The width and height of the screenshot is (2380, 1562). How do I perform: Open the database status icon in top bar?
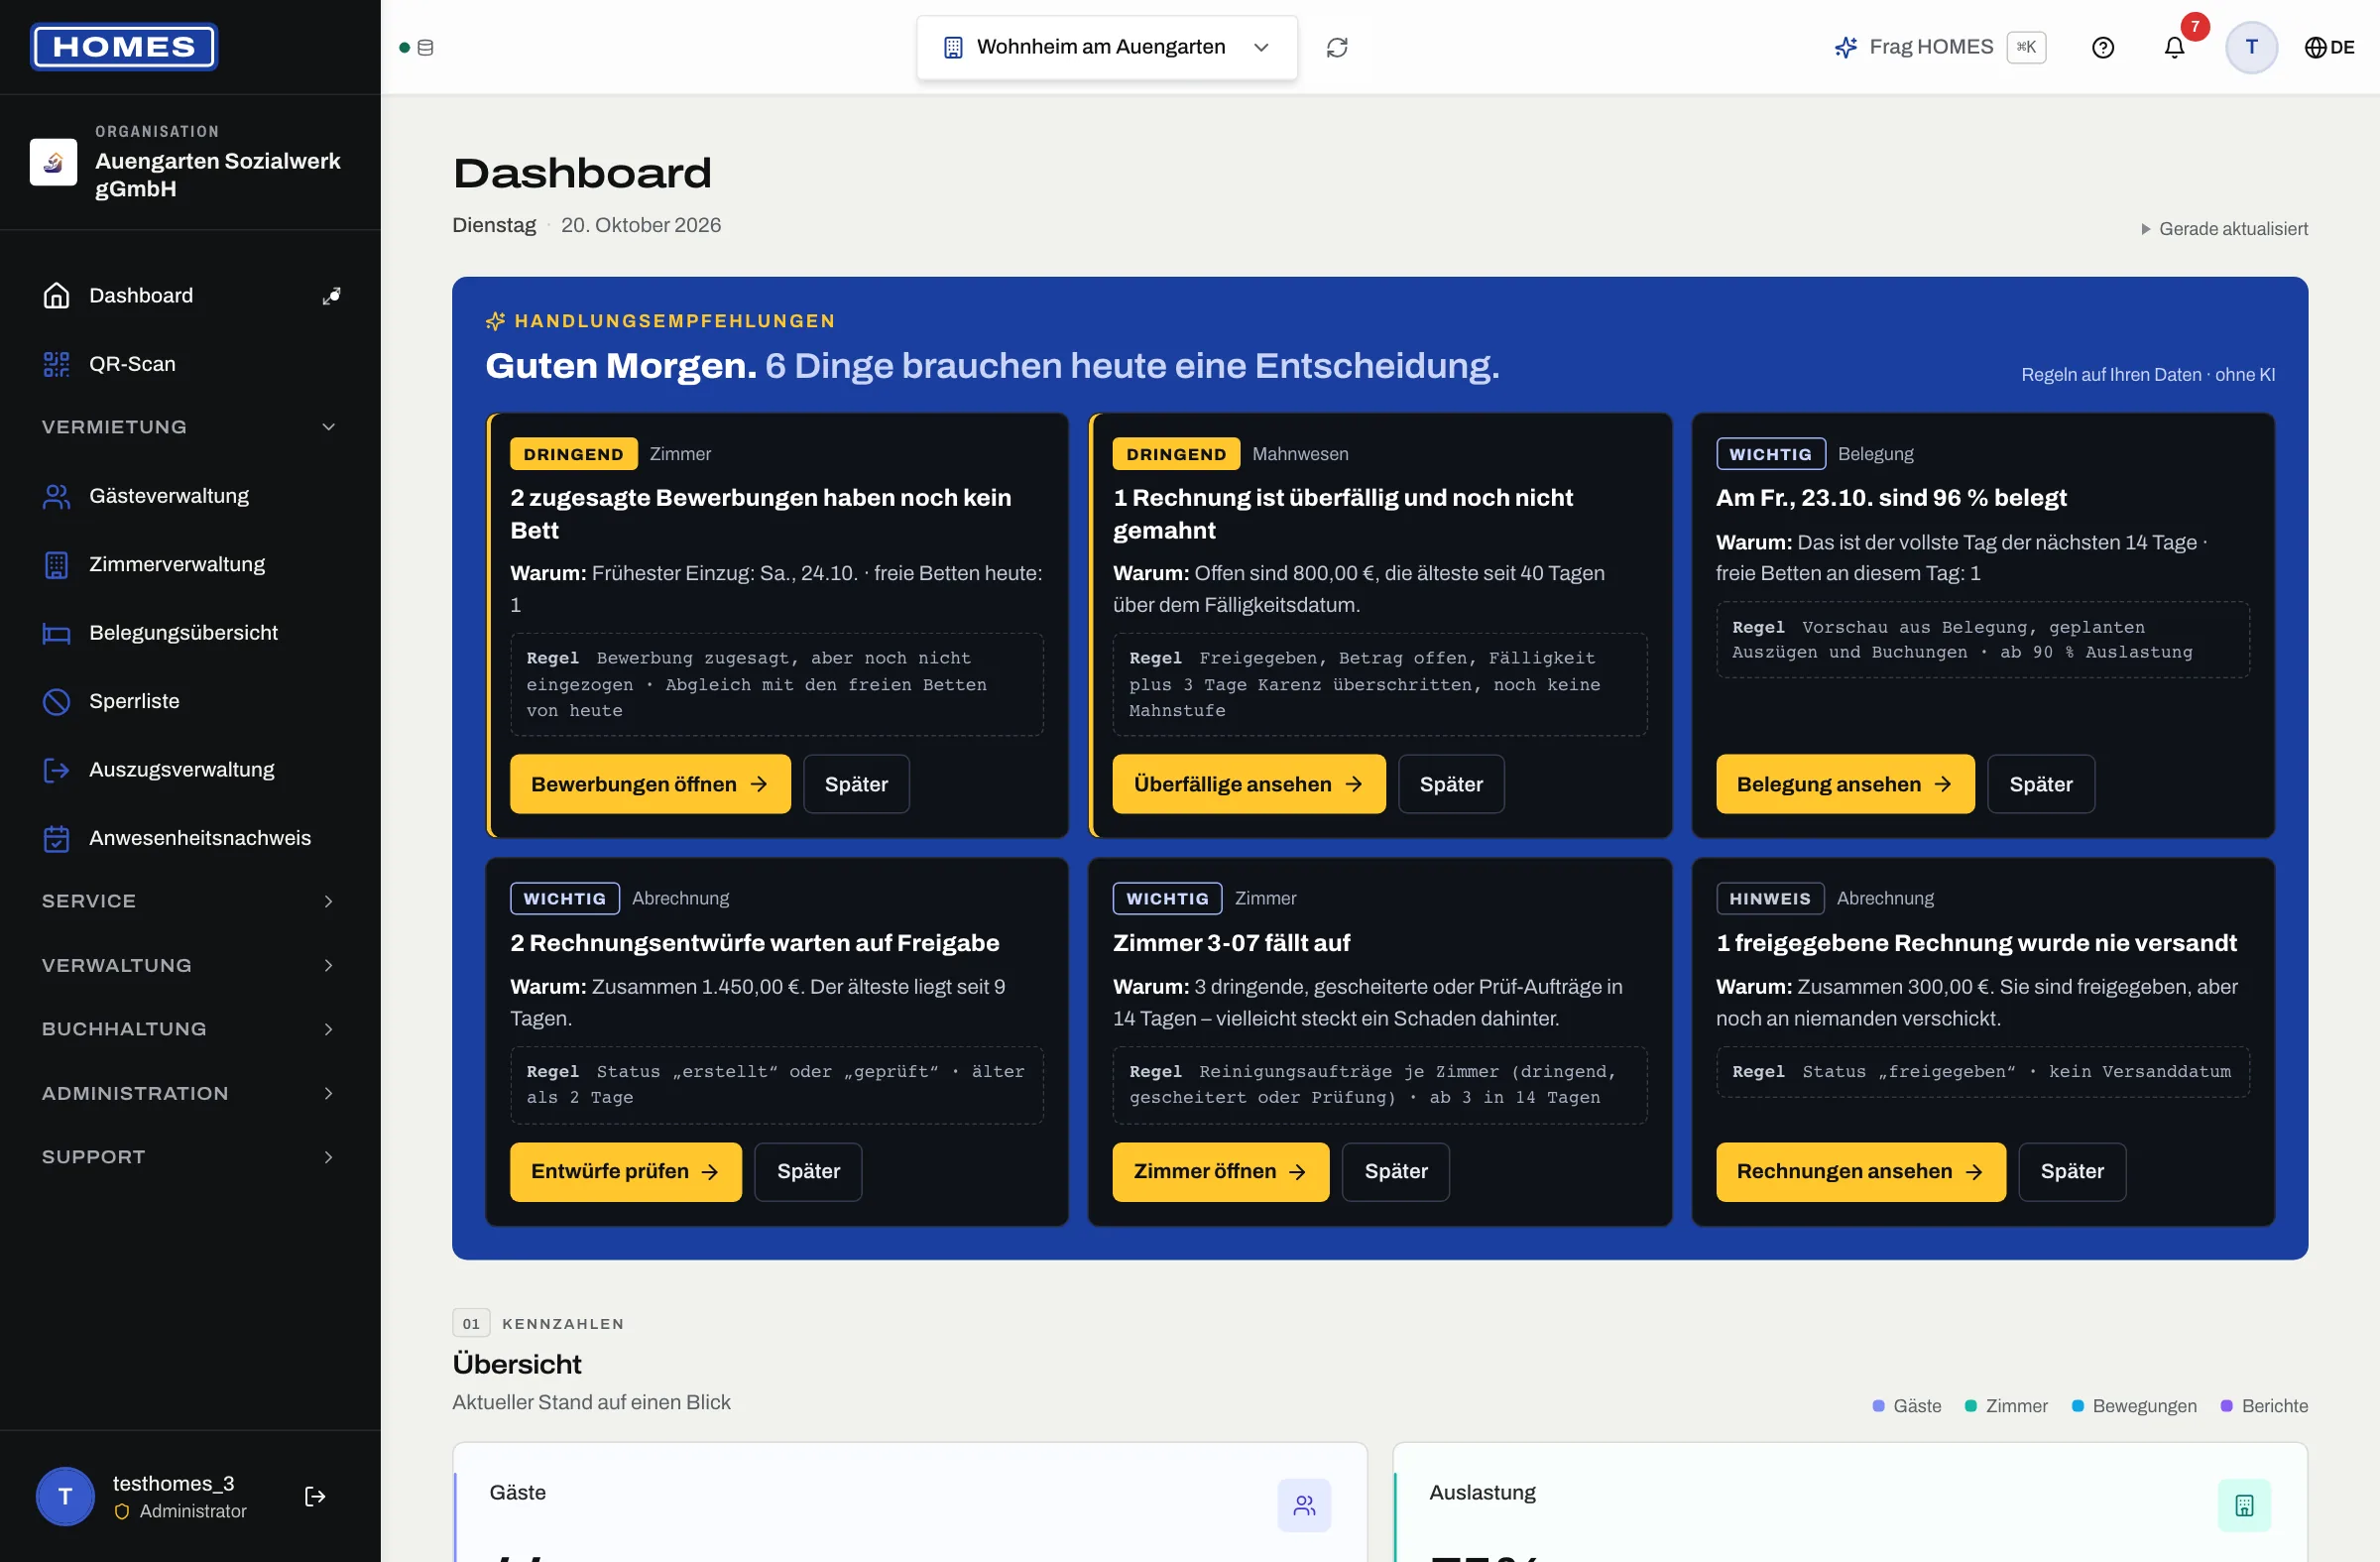(x=425, y=47)
